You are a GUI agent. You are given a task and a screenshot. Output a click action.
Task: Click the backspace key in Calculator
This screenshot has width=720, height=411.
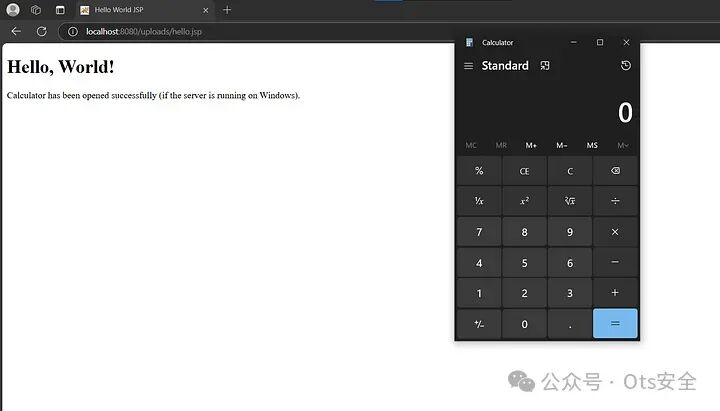(615, 171)
